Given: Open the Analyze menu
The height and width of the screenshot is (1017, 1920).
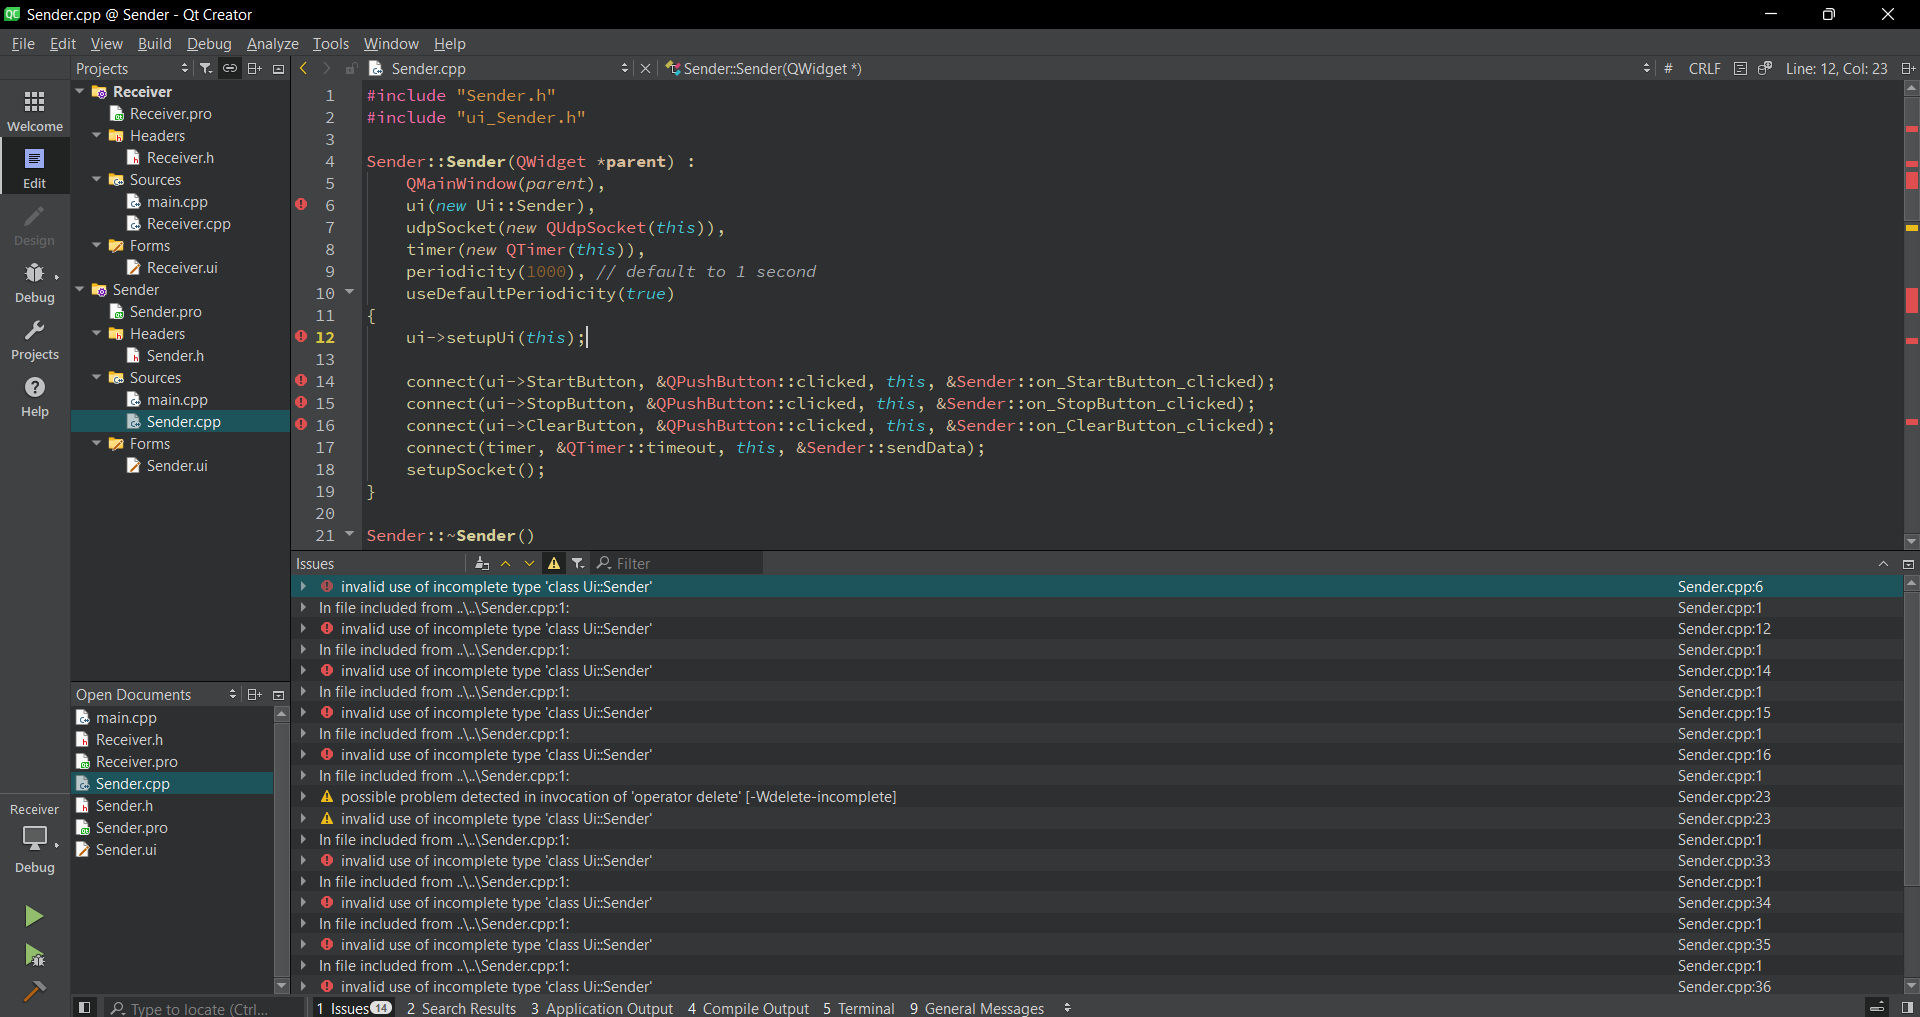Looking at the screenshot, I should pos(273,43).
